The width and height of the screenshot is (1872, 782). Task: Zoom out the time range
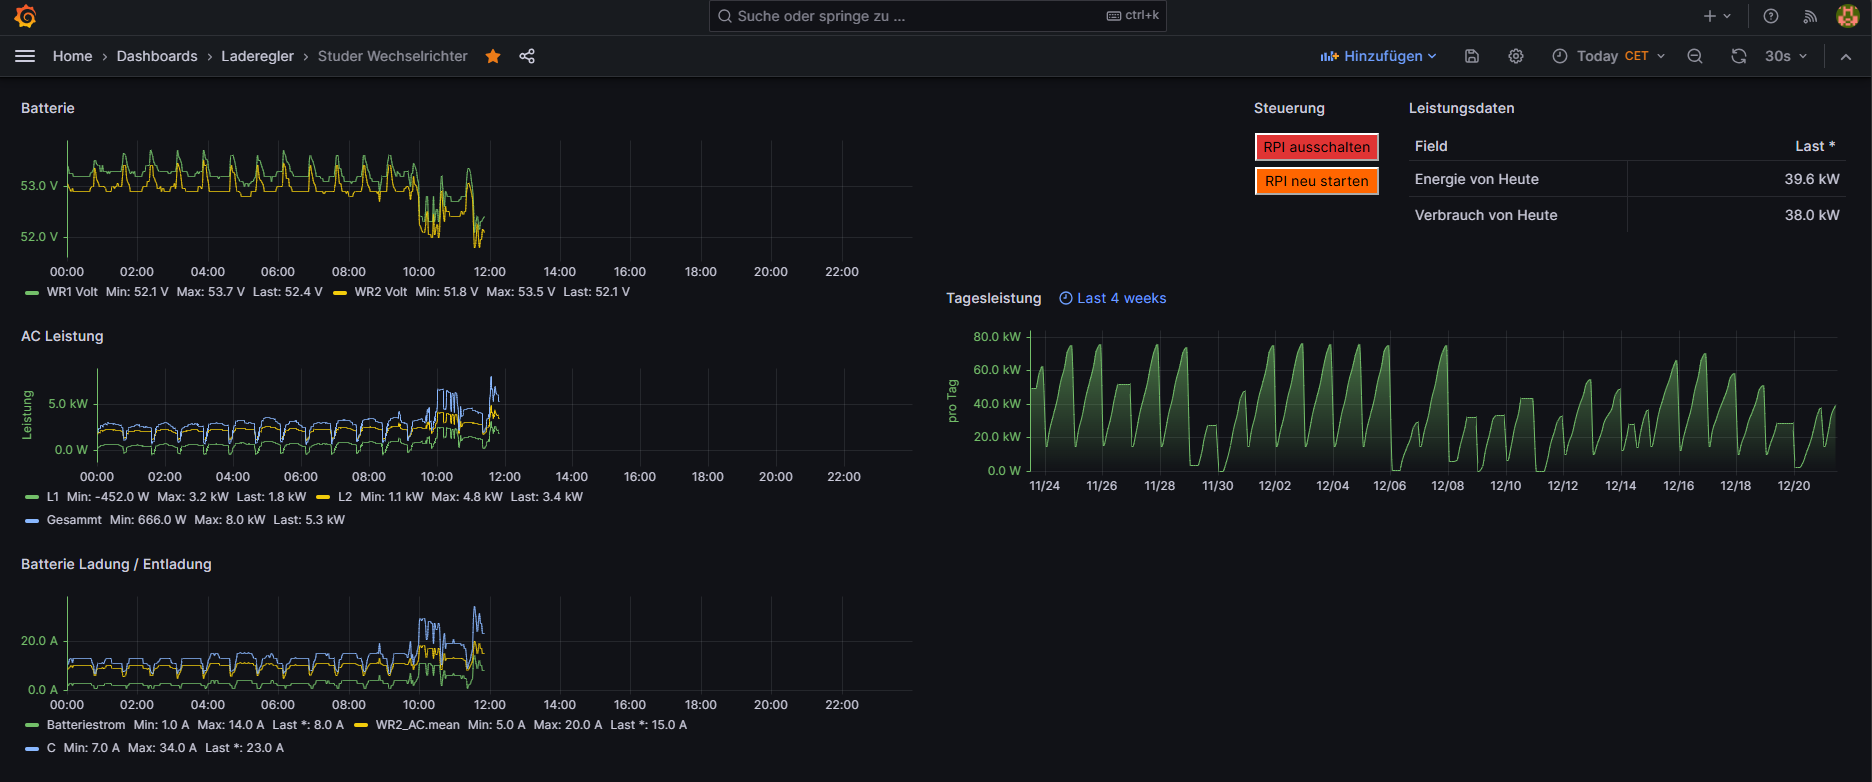pos(1695,56)
